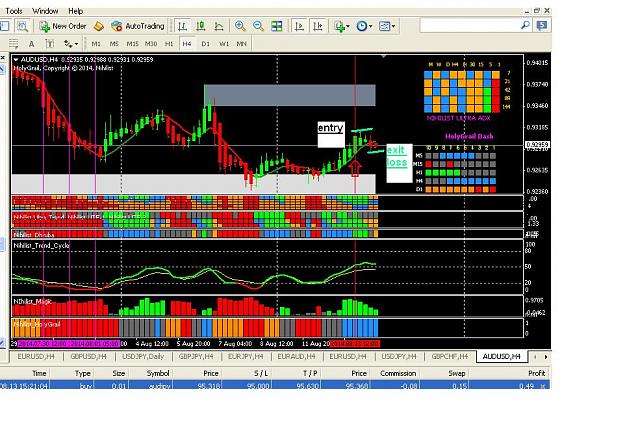The width and height of the screenshot is (625, 437).
Task: Toggle chart auto scroll
Action: point(299,26)
